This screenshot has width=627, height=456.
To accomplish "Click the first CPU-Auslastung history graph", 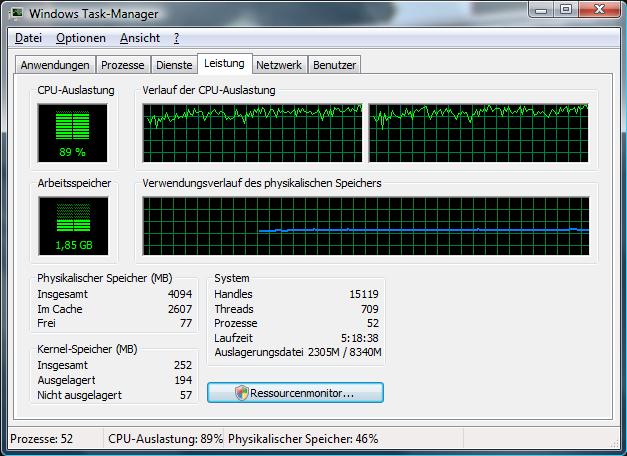I will tap(253, 133).
